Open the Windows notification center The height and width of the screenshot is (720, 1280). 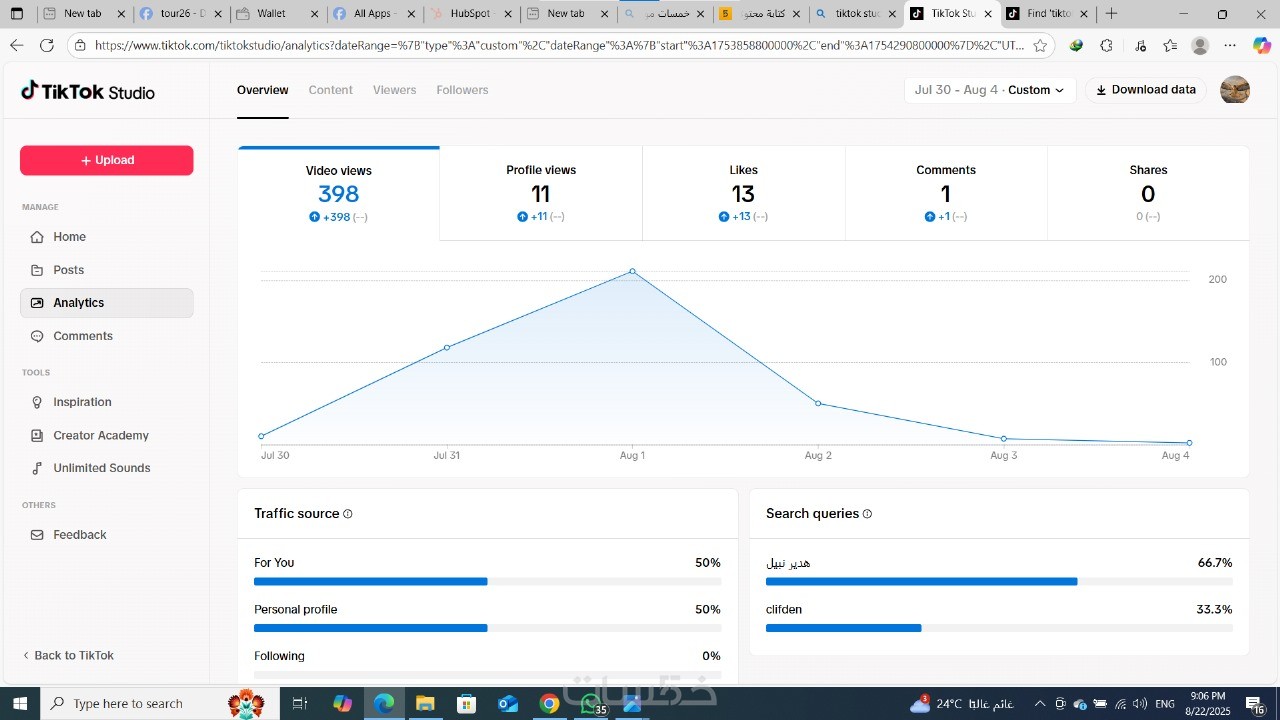coord(1256,704)
